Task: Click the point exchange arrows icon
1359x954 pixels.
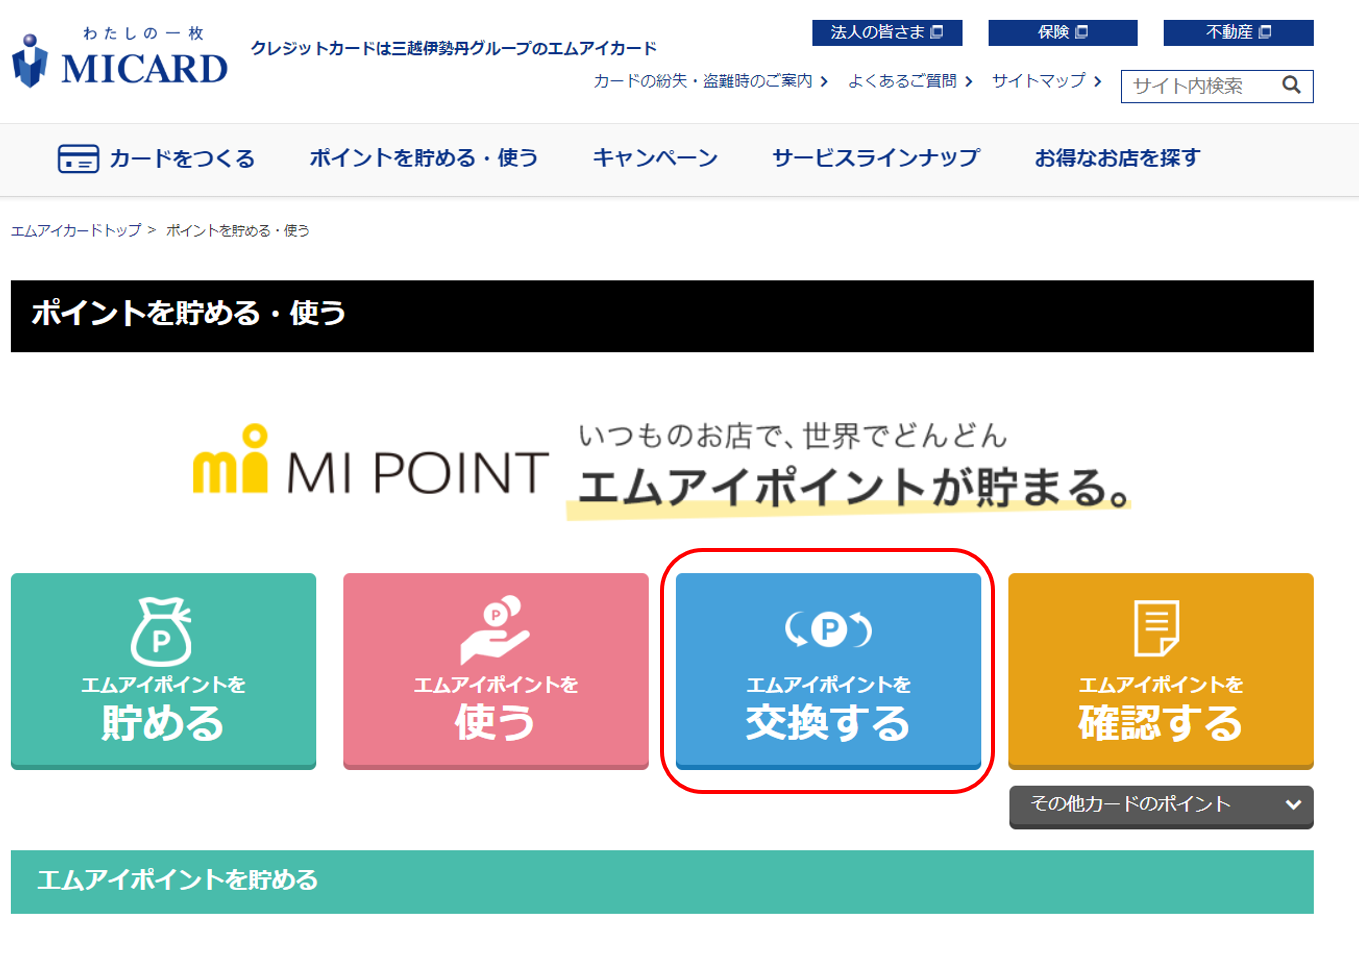Action: (828, 629)
